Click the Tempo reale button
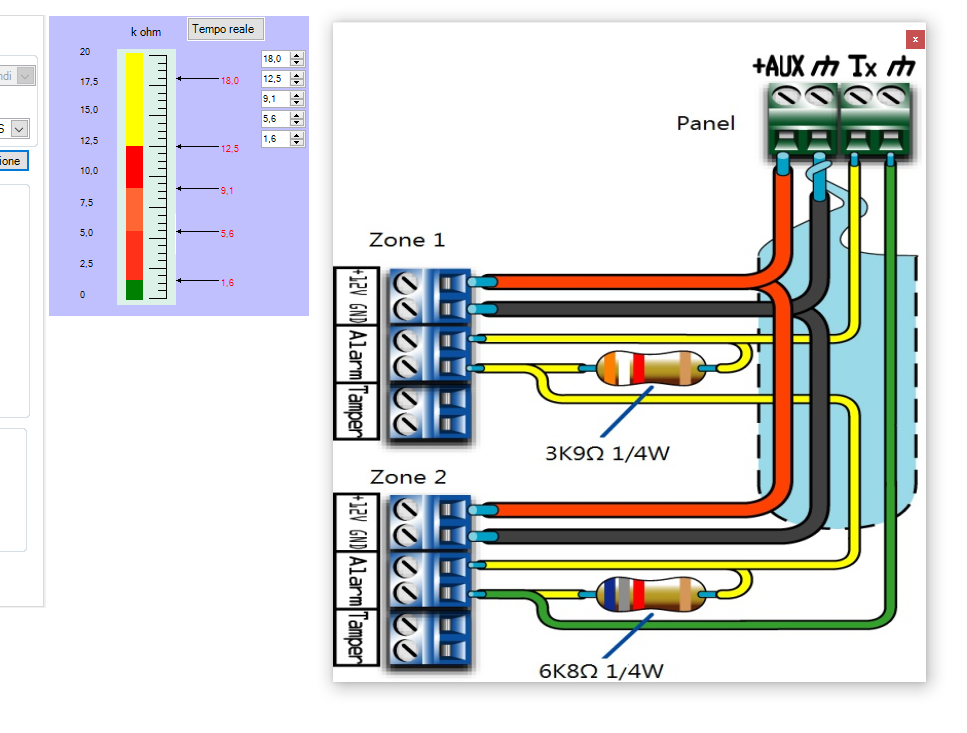967x733 pixels. pos(224,29)
